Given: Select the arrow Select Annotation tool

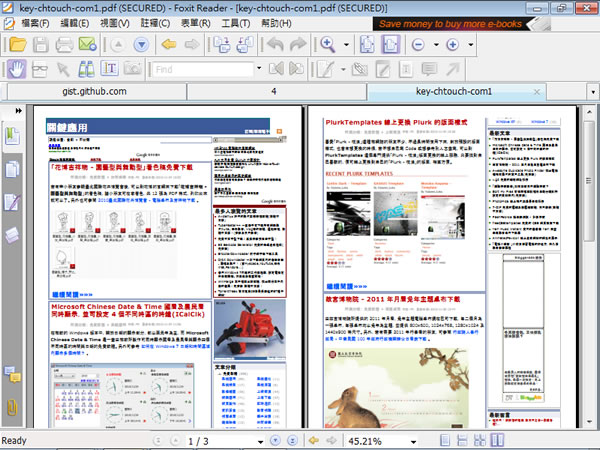Looking at the screenshot, I should click(63, 69).
